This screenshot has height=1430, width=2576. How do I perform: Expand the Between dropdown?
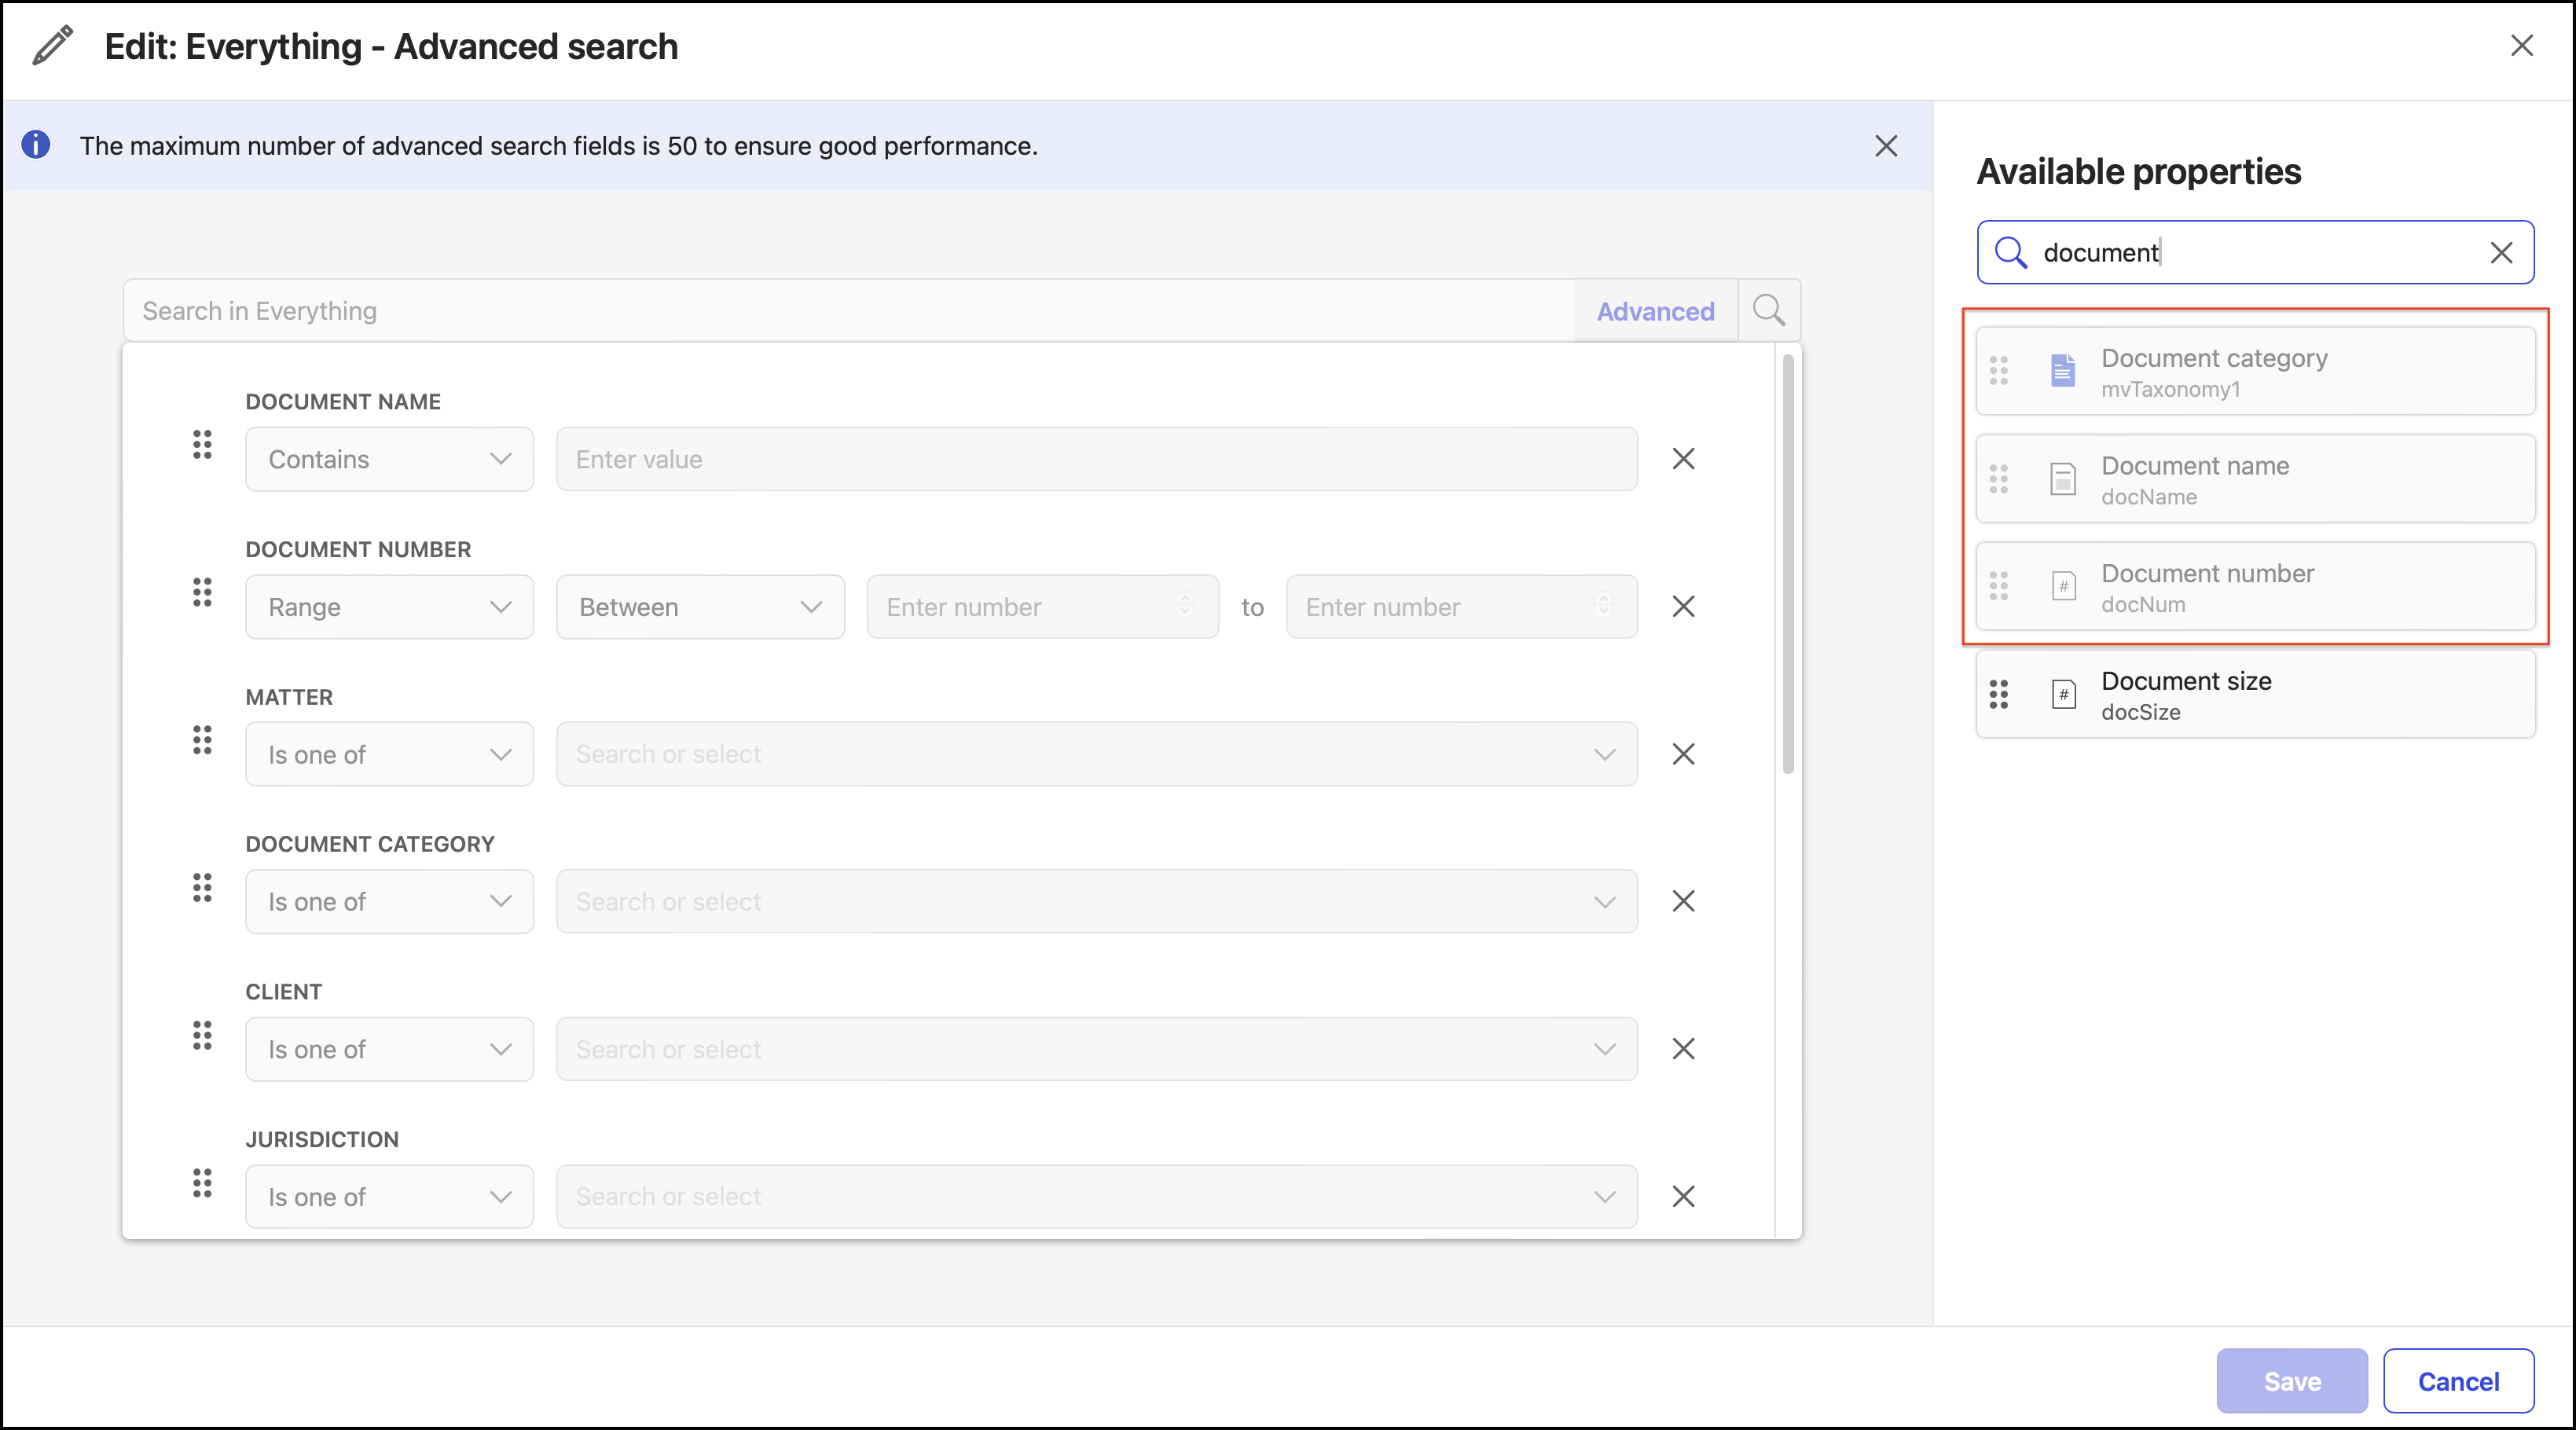700,607
